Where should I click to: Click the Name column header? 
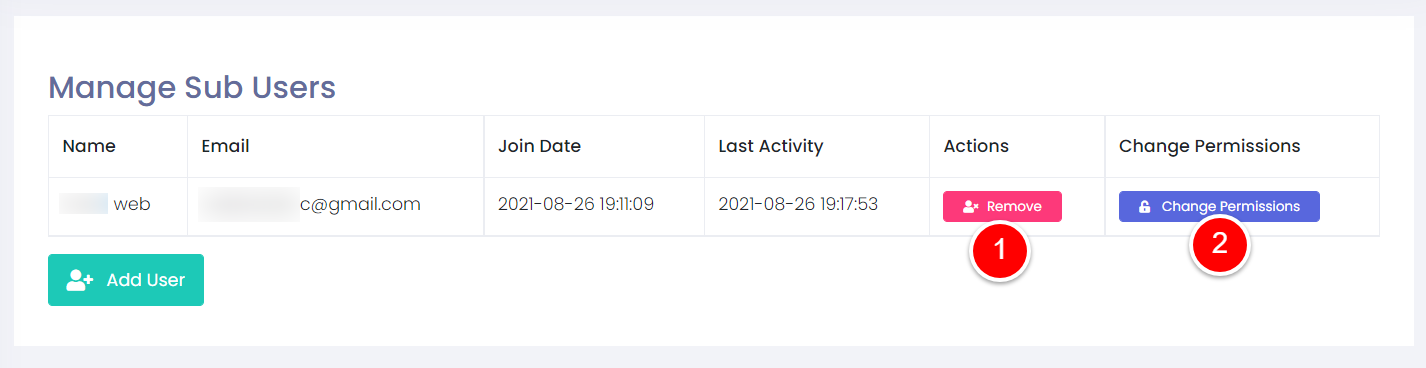pos(89,146)
